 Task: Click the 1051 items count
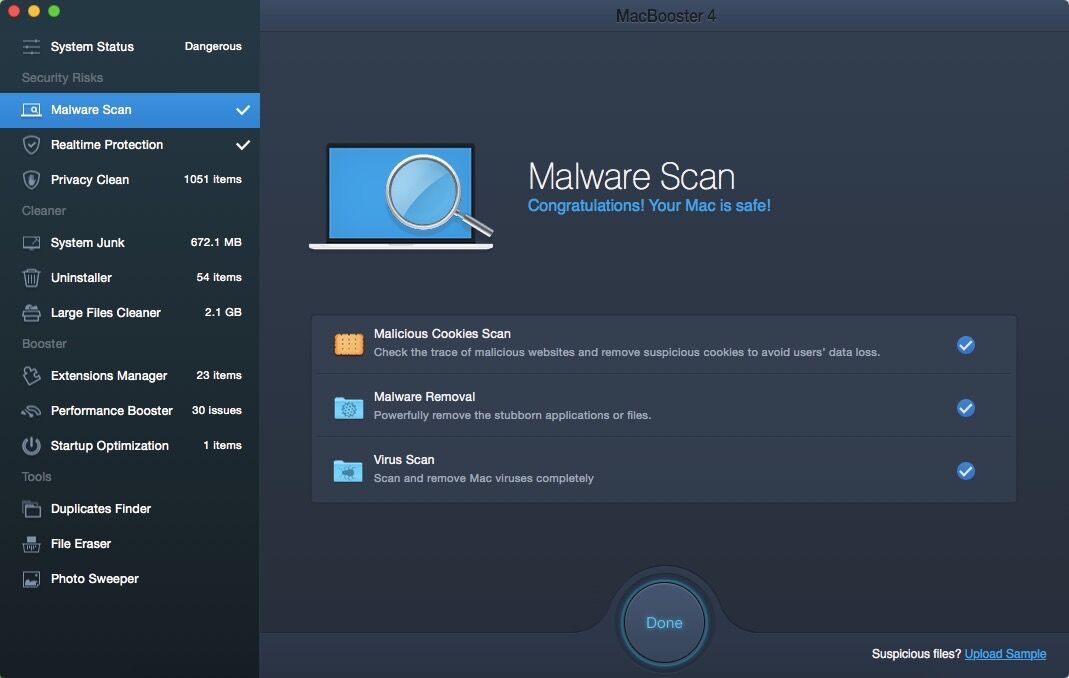tap(213, 179)
